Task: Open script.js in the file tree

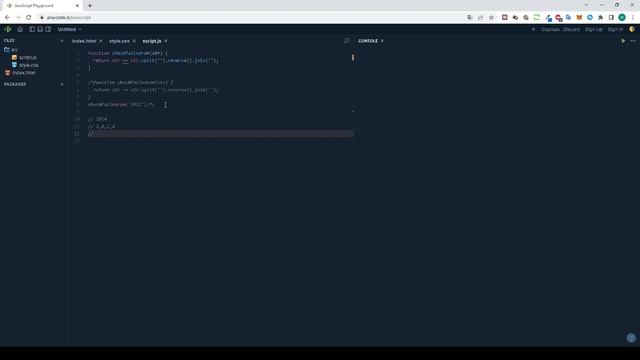Action: [24, 58]
